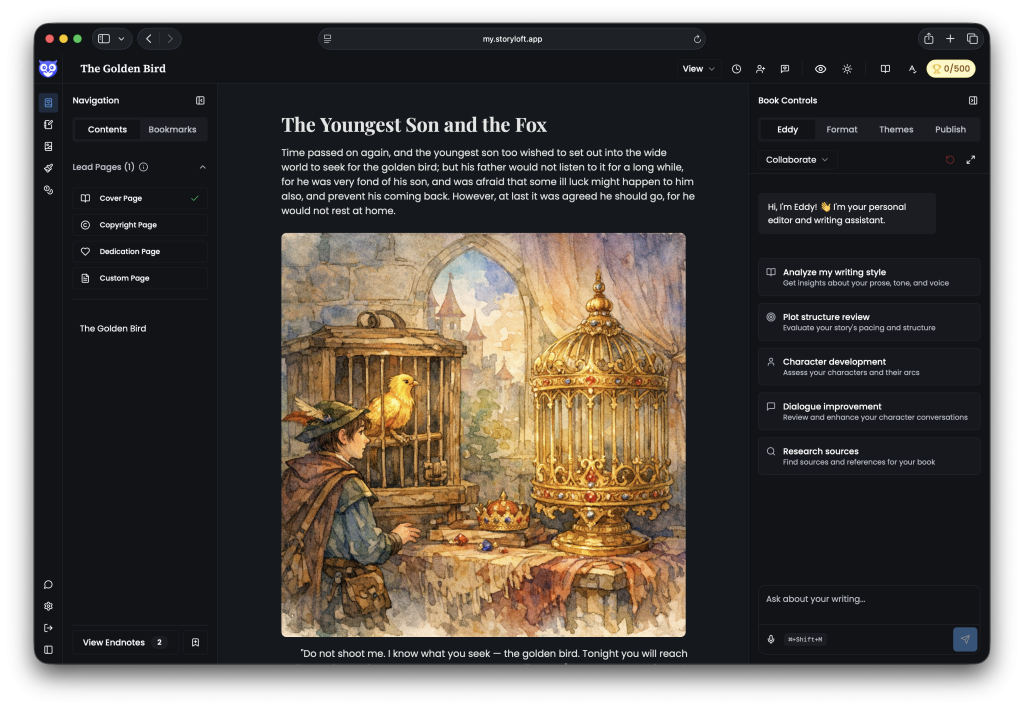Screen dimensions: 1024x709
Task: Click the panel layout icon at sidebar bottom
Action: click(48, 650)
